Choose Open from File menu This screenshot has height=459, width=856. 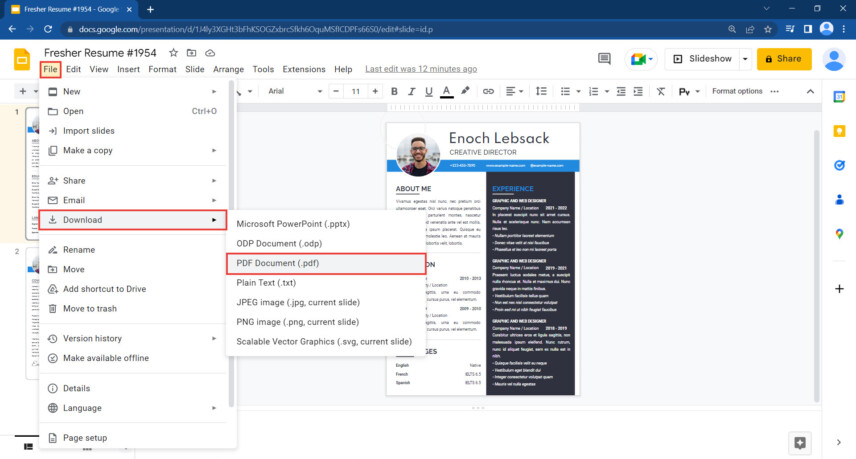pyautogui.click(x=132, y=111)
